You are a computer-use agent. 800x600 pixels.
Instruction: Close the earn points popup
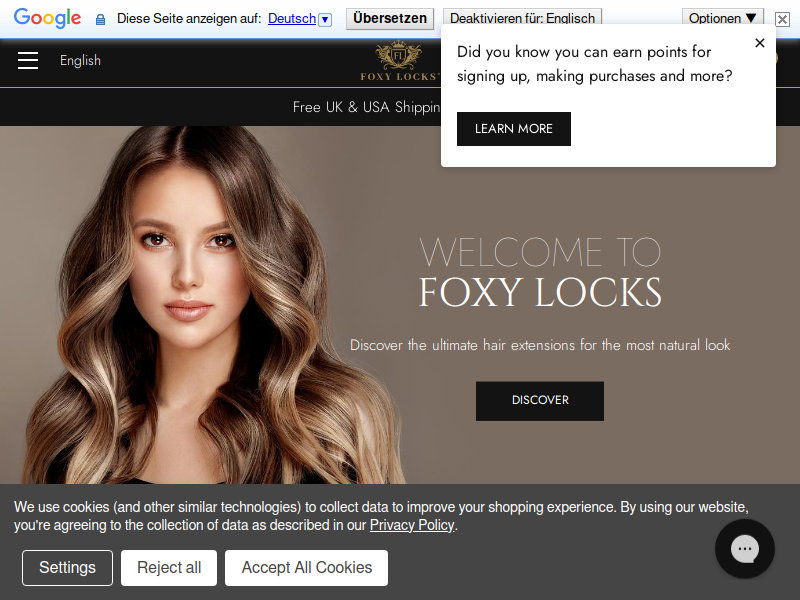pos(760,43)
